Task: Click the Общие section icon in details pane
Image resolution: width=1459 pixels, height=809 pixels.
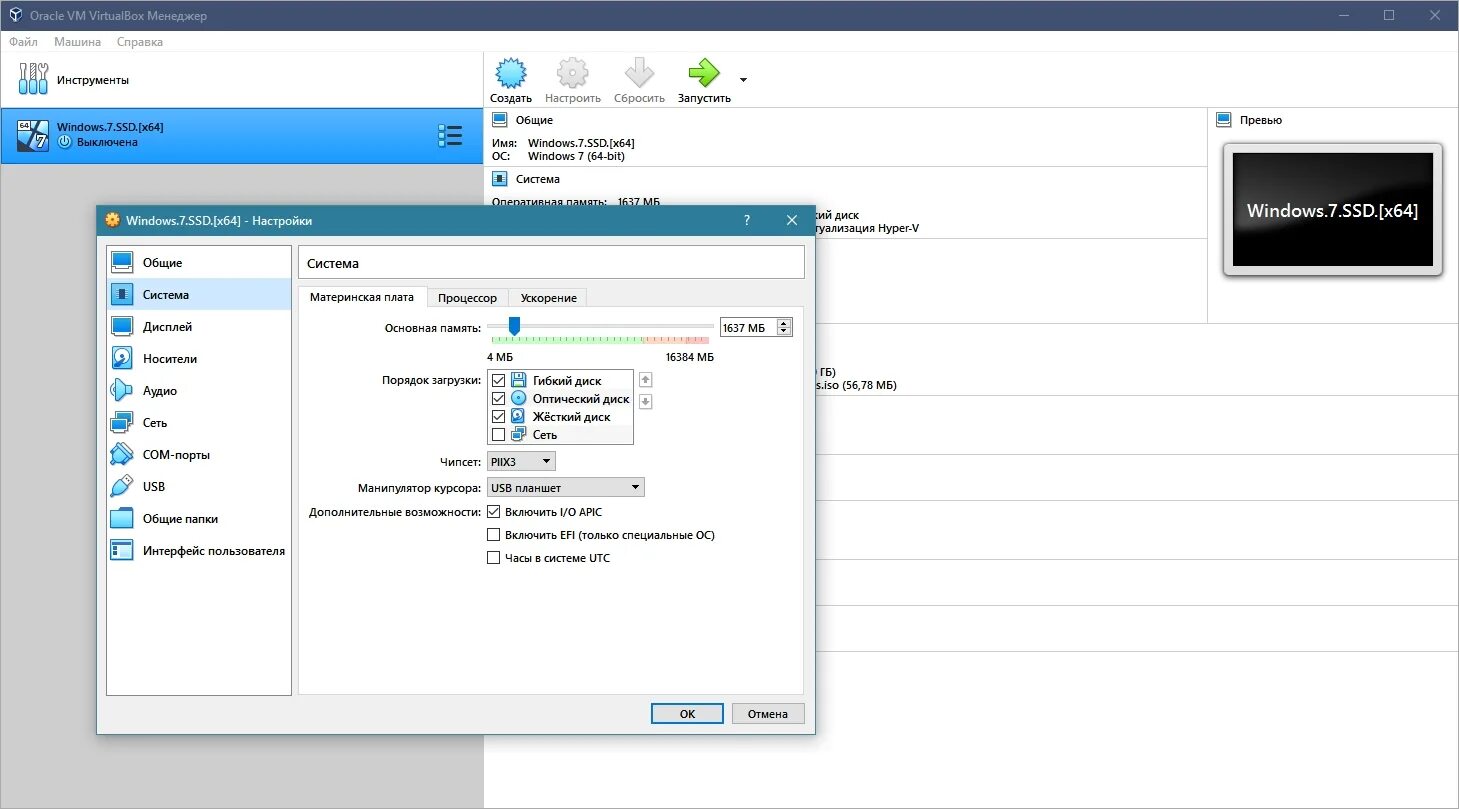Action: 499,119
